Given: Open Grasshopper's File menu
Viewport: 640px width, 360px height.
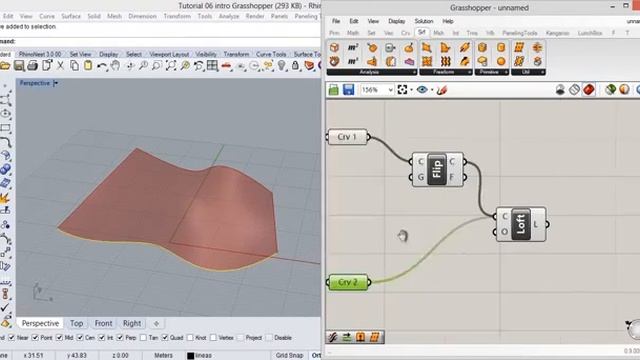Looking at the screenshot, I should [336, 21].
